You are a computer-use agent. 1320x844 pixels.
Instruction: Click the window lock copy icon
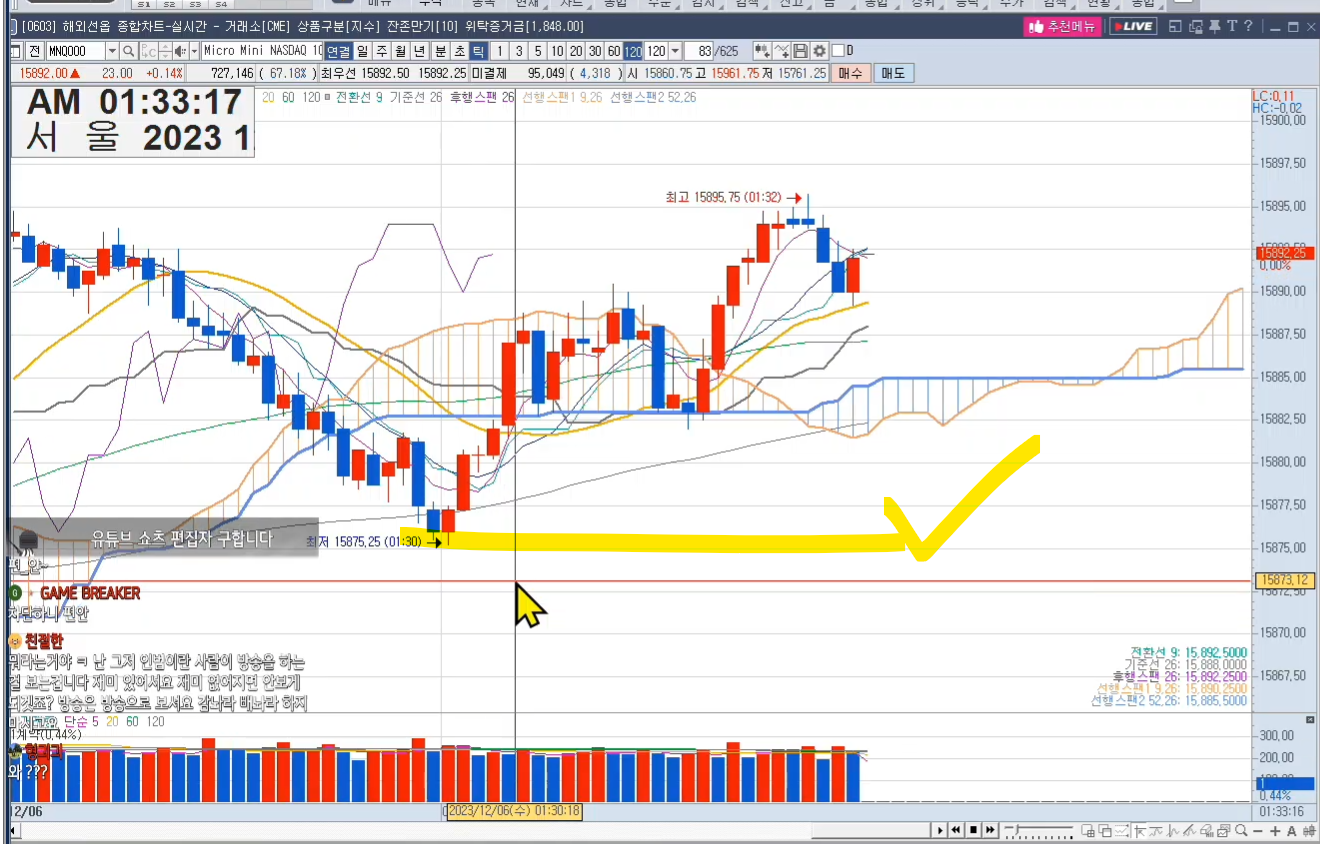[x=1196, y=27]
